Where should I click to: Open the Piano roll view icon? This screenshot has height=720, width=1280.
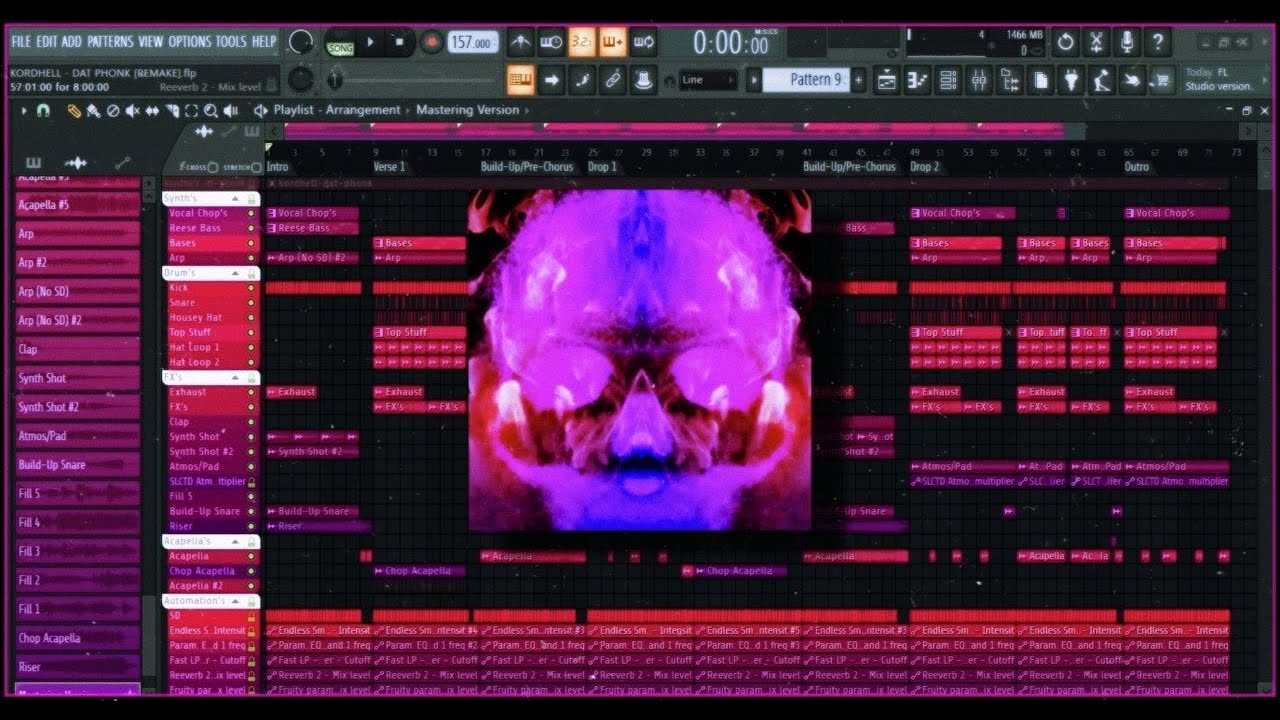pyautogui.click(x=917, y=80)
